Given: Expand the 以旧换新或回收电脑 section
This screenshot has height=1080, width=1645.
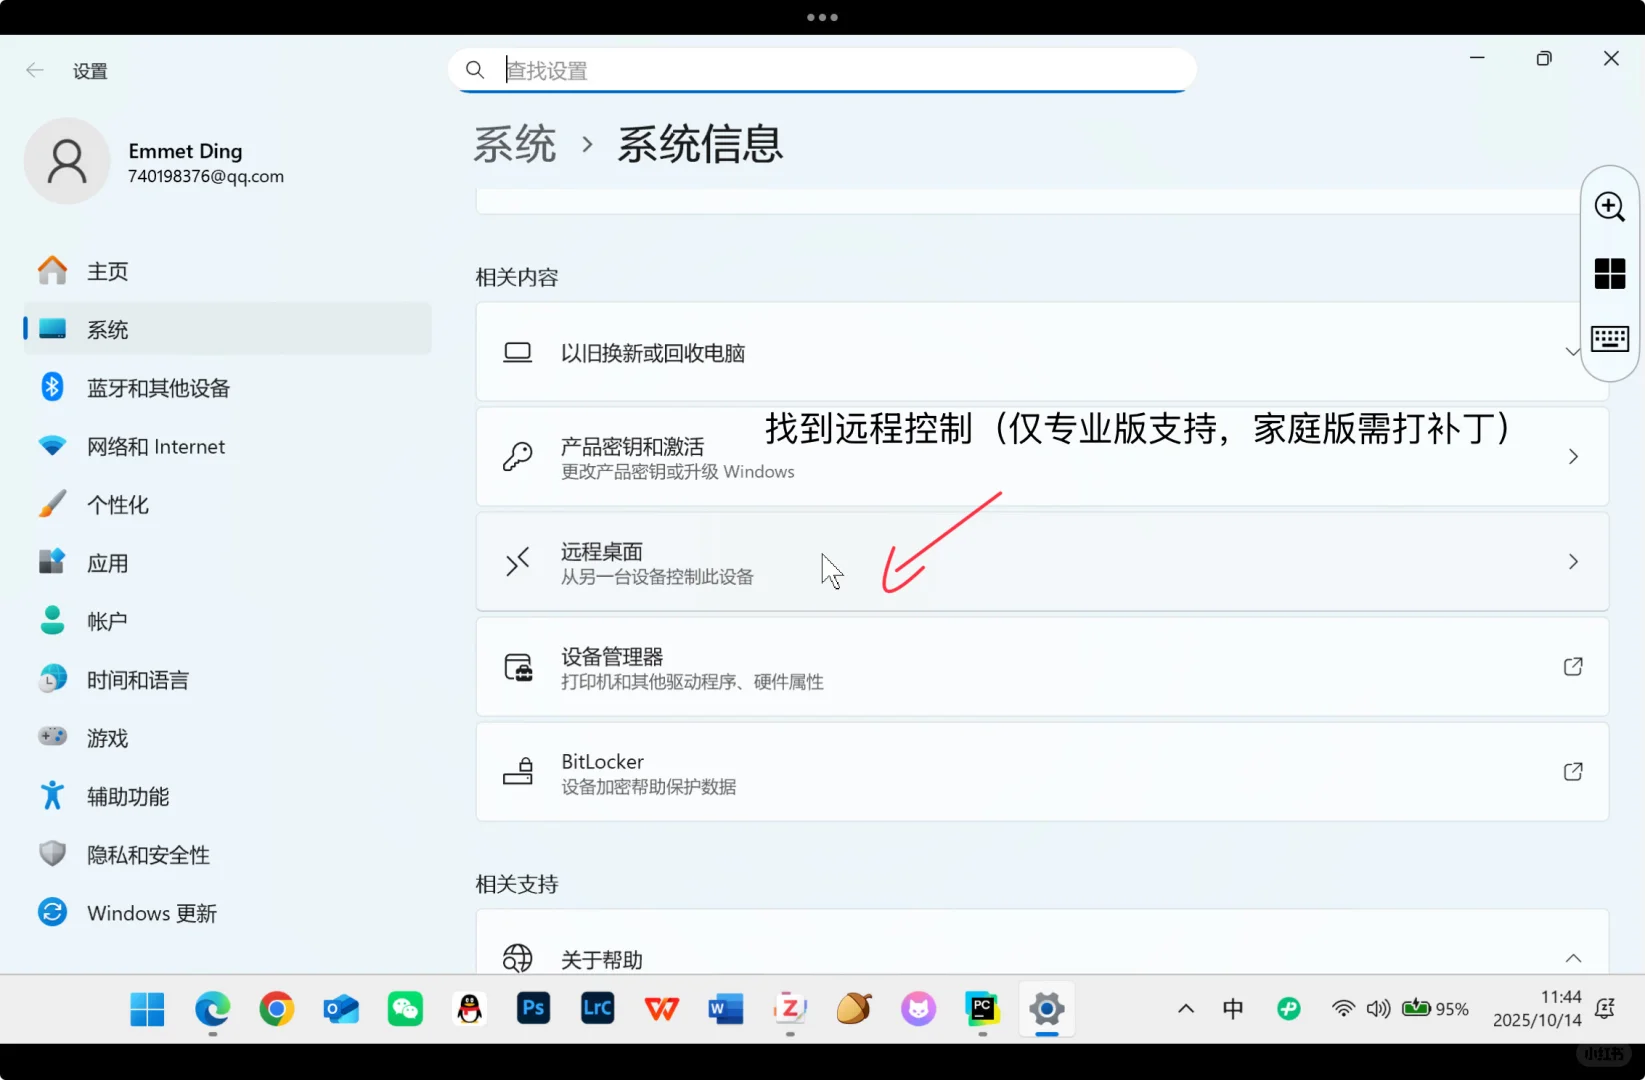Looking at the screenshot, I should 1573,352.
